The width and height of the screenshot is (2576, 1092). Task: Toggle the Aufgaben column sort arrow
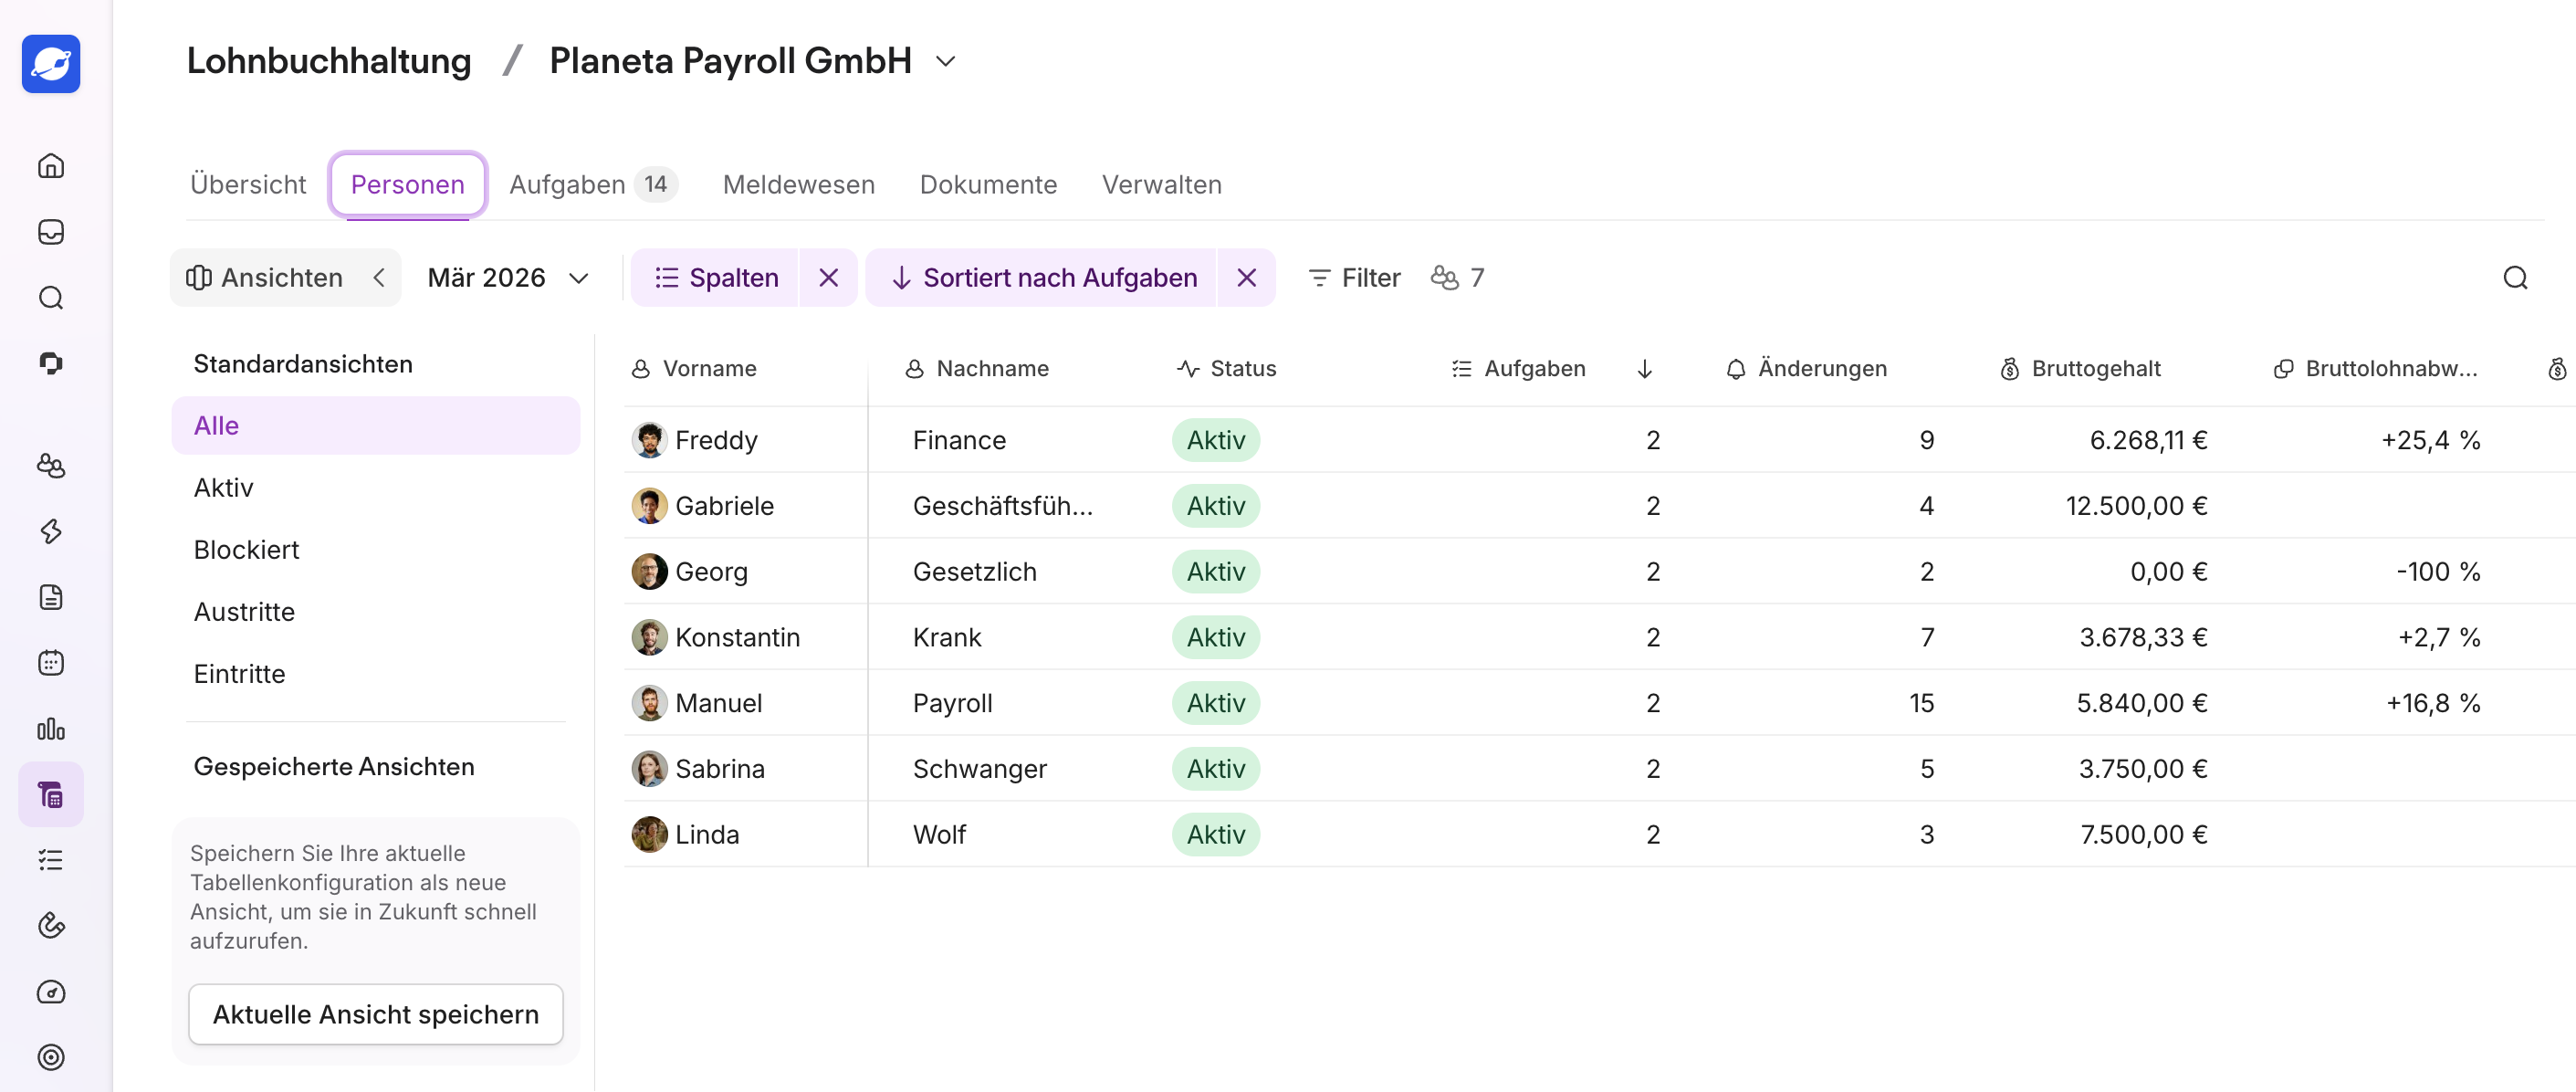[x=1644, y=369]
